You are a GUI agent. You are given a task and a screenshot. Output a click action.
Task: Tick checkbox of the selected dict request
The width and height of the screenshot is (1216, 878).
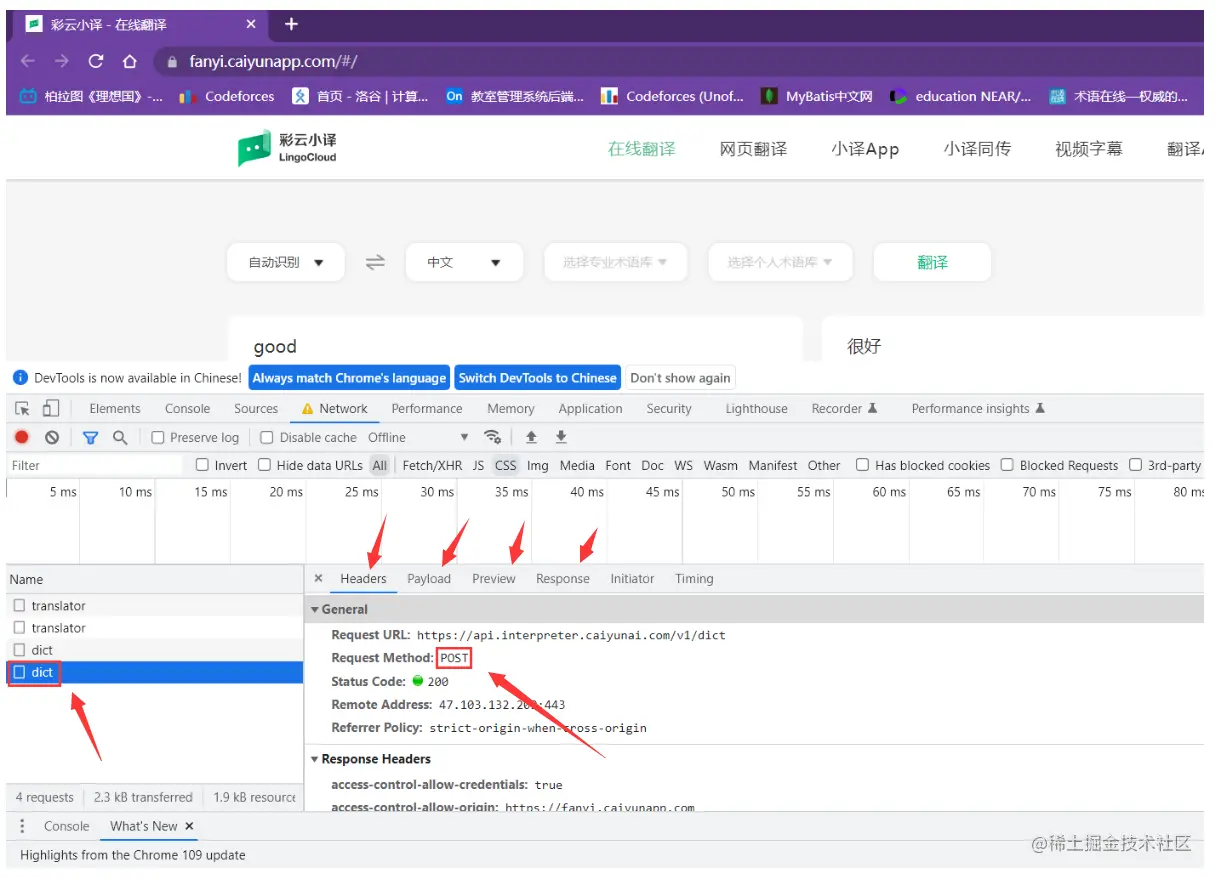pyautogui.click(x=19, y=672)
